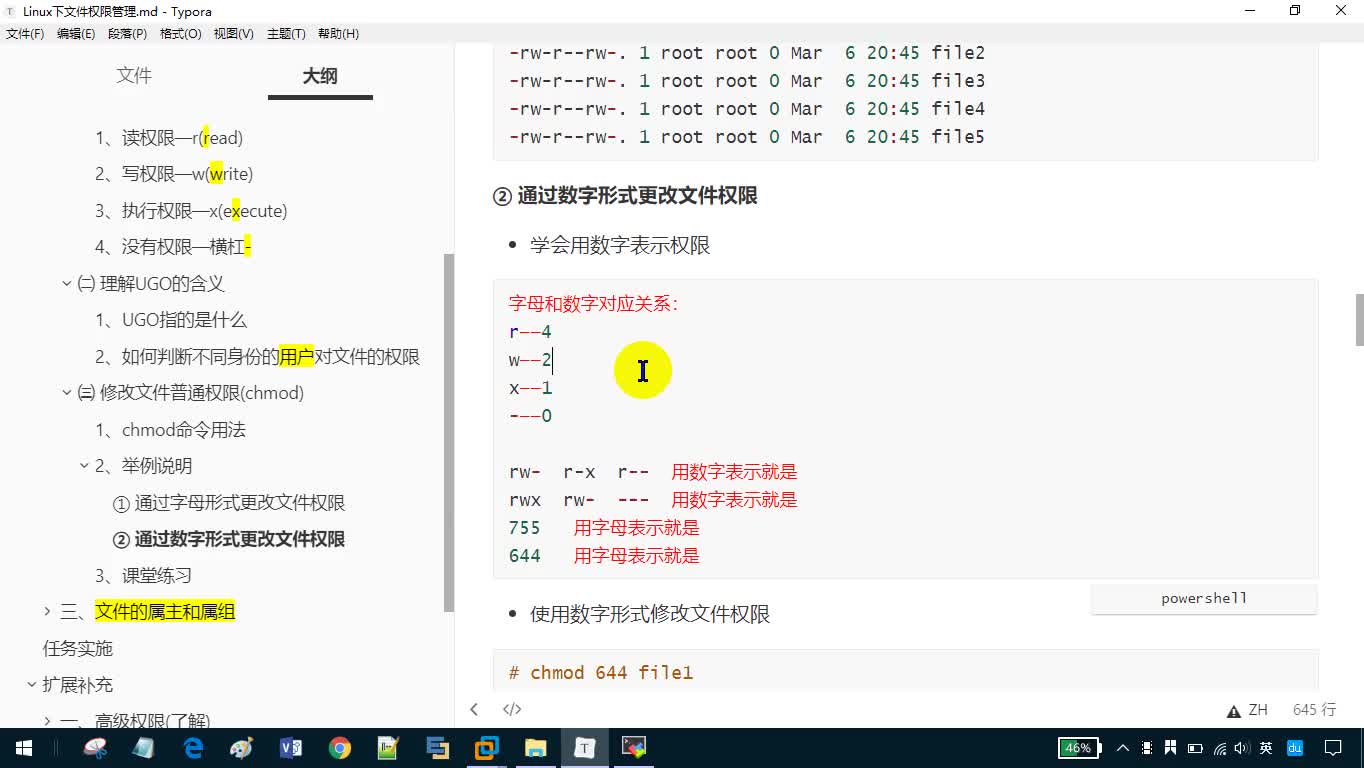
Task: Open the 主题(T) menu
Action: click(x=286, y=33)
